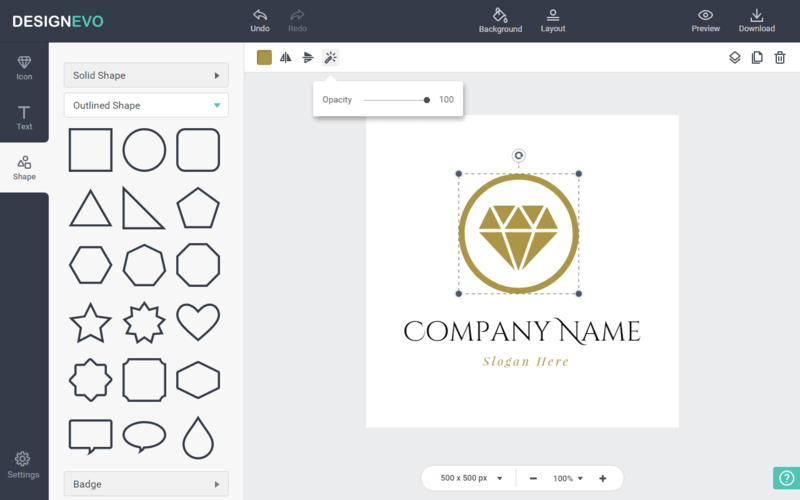800x500 pixels.
Task: Collapse the Outlined Shape section
Action: click(x=146, y=105)
